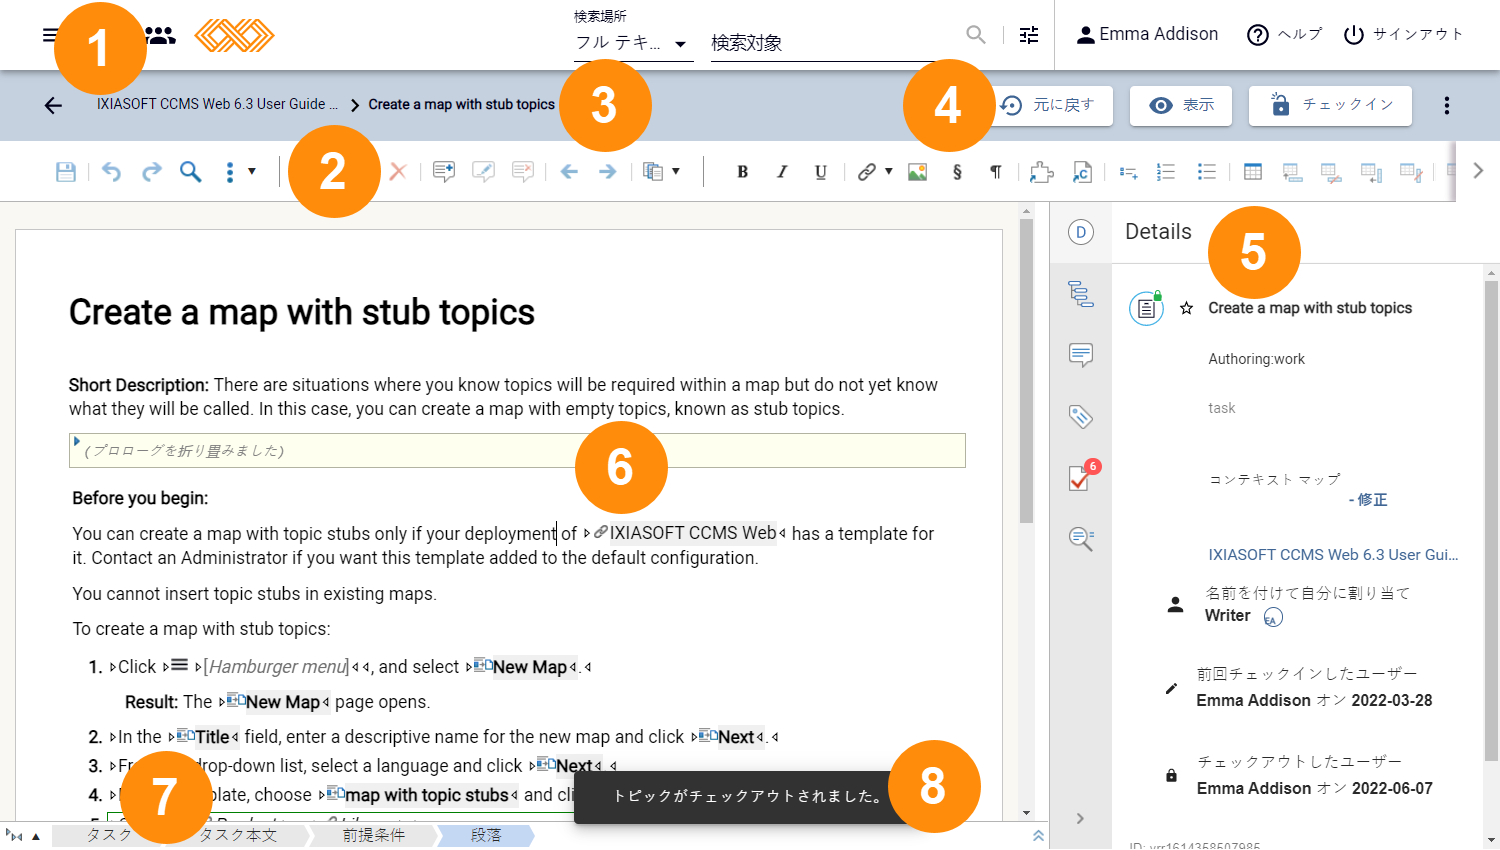Viewport: 1500px width, 850px height.
Task: Insert a table via table icon
Action: coord(1252,172)
